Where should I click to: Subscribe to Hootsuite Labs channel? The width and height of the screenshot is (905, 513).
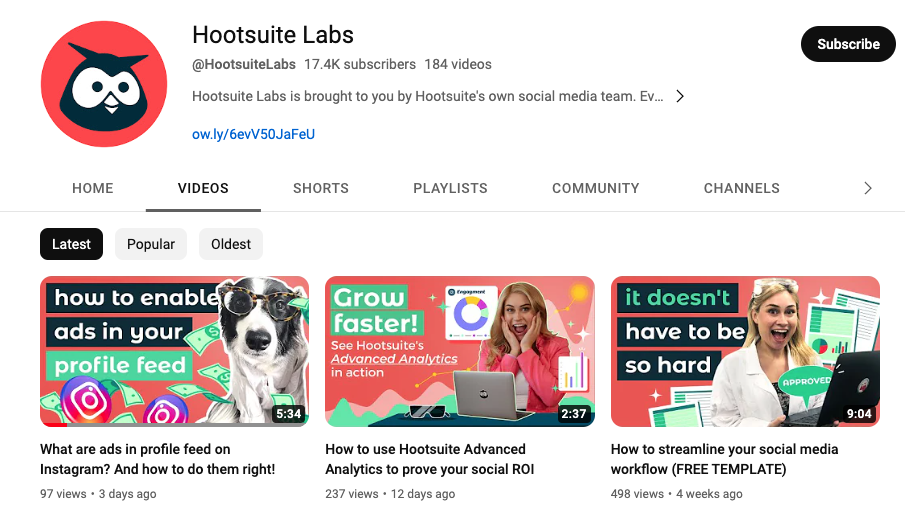click(847, 44)
